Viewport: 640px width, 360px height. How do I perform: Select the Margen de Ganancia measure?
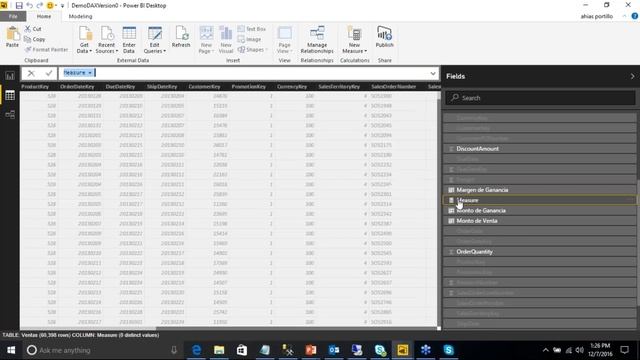pos(540,190)
